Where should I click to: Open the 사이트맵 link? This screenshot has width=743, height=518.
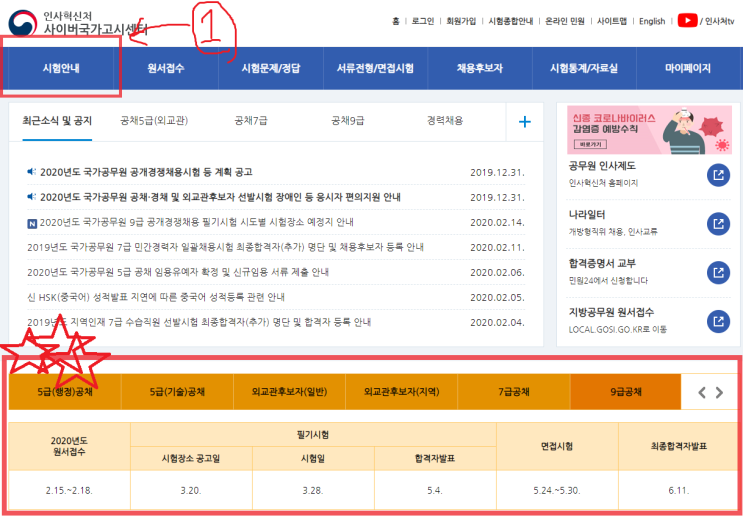[612, 21]
